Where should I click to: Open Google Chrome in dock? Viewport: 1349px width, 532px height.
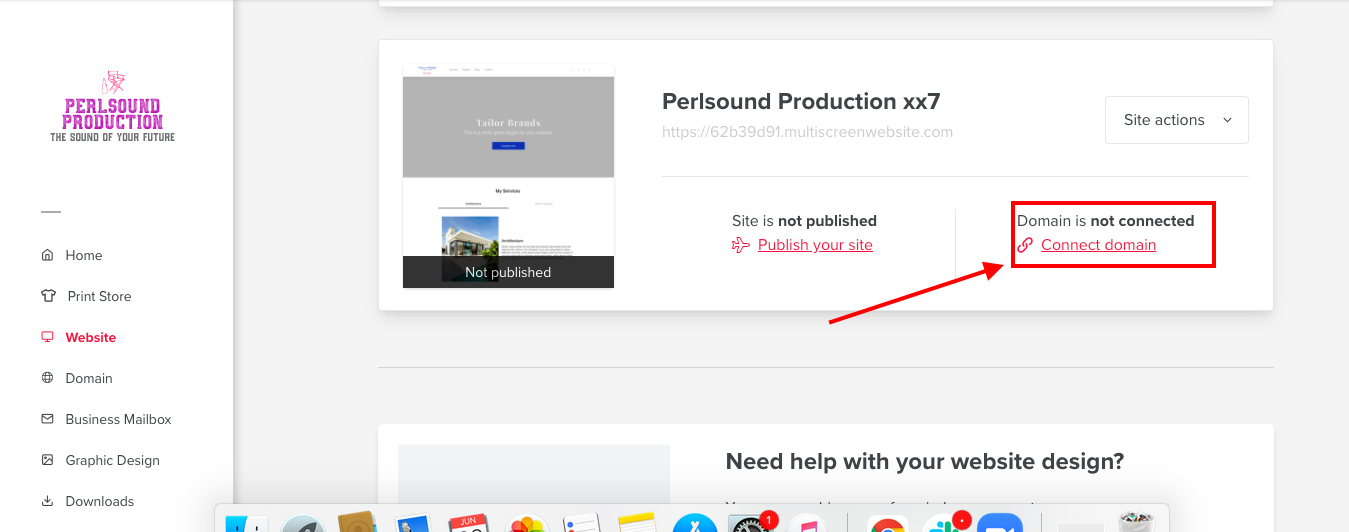point(886,524)
